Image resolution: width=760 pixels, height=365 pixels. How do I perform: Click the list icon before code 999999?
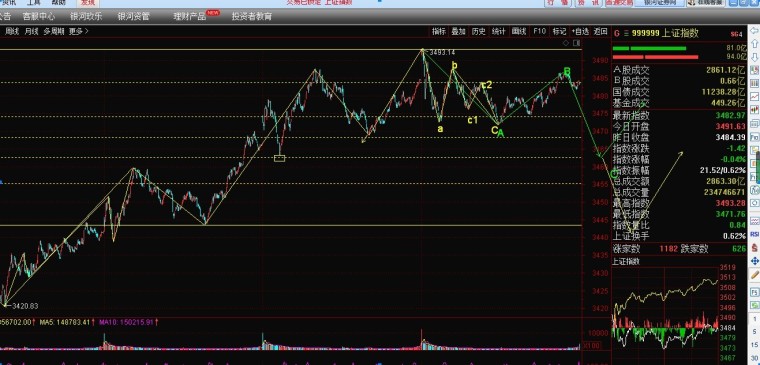point(626,33)
